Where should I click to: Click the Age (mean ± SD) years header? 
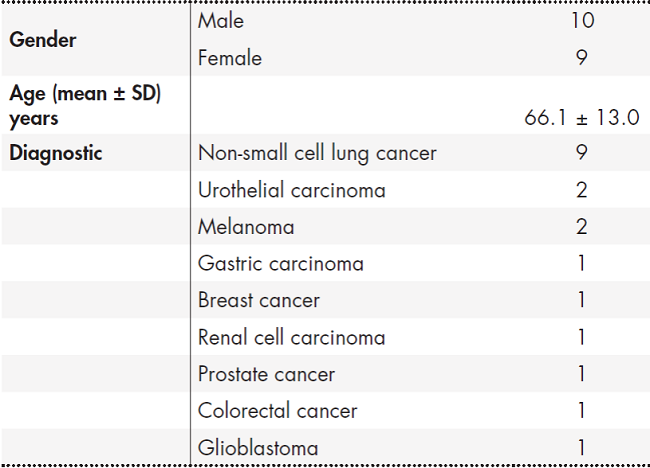point(85,105)
